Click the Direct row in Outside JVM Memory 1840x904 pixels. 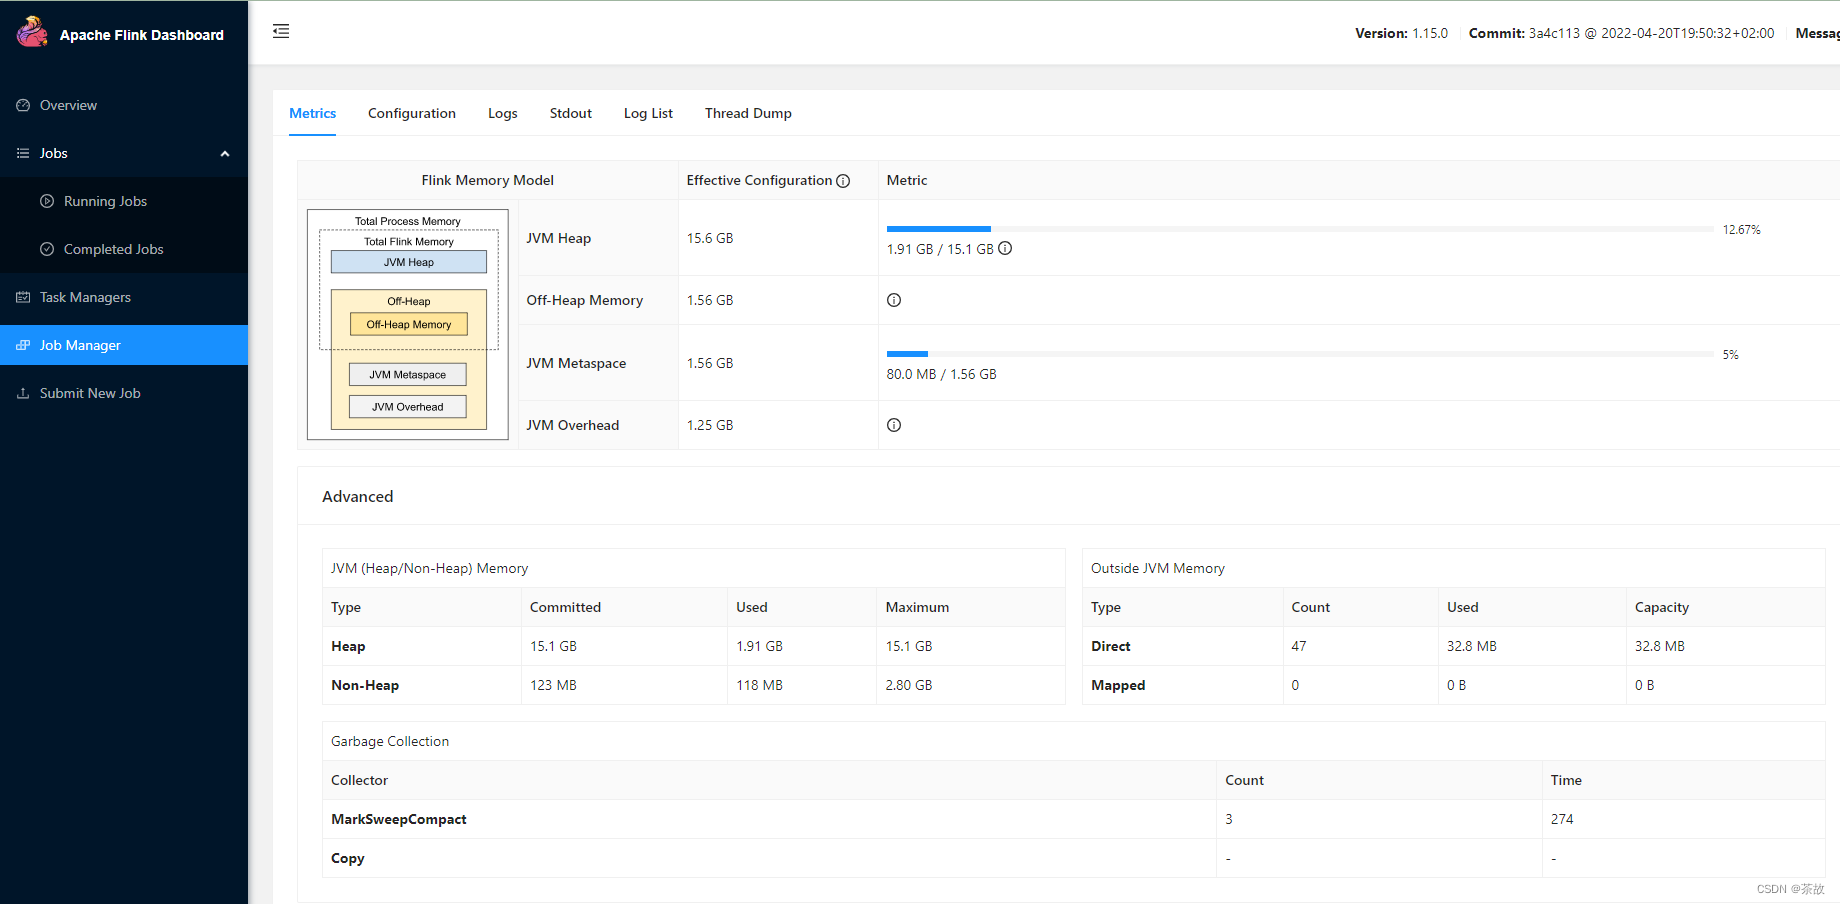point(1454,646)
